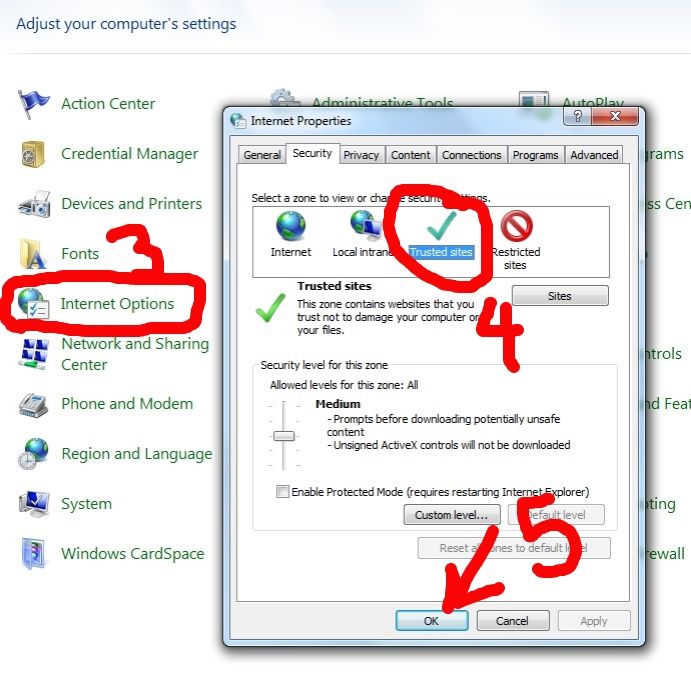Image resolution: width=691 pixels, height=684 pixels.
Task: Open the Action Center link
Action: (108, 104)
